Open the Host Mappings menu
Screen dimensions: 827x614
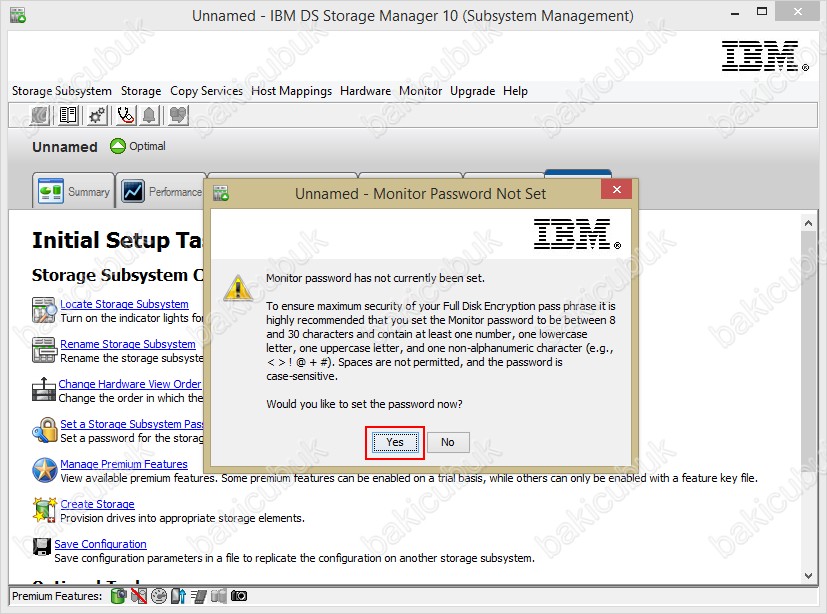[291, 91]
